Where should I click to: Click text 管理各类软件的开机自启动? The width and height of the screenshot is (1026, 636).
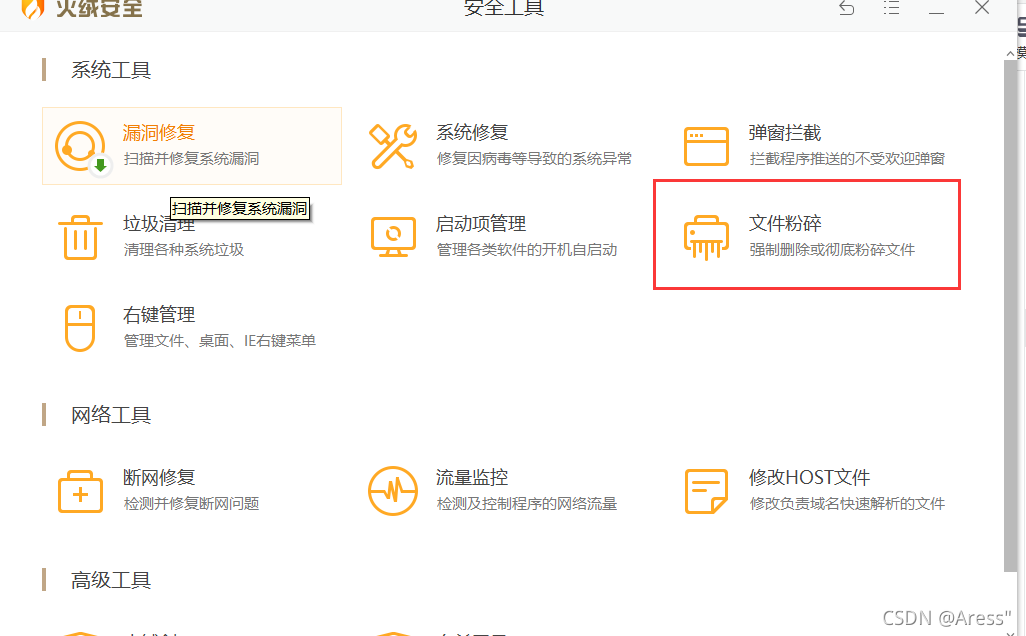point(526,250)
